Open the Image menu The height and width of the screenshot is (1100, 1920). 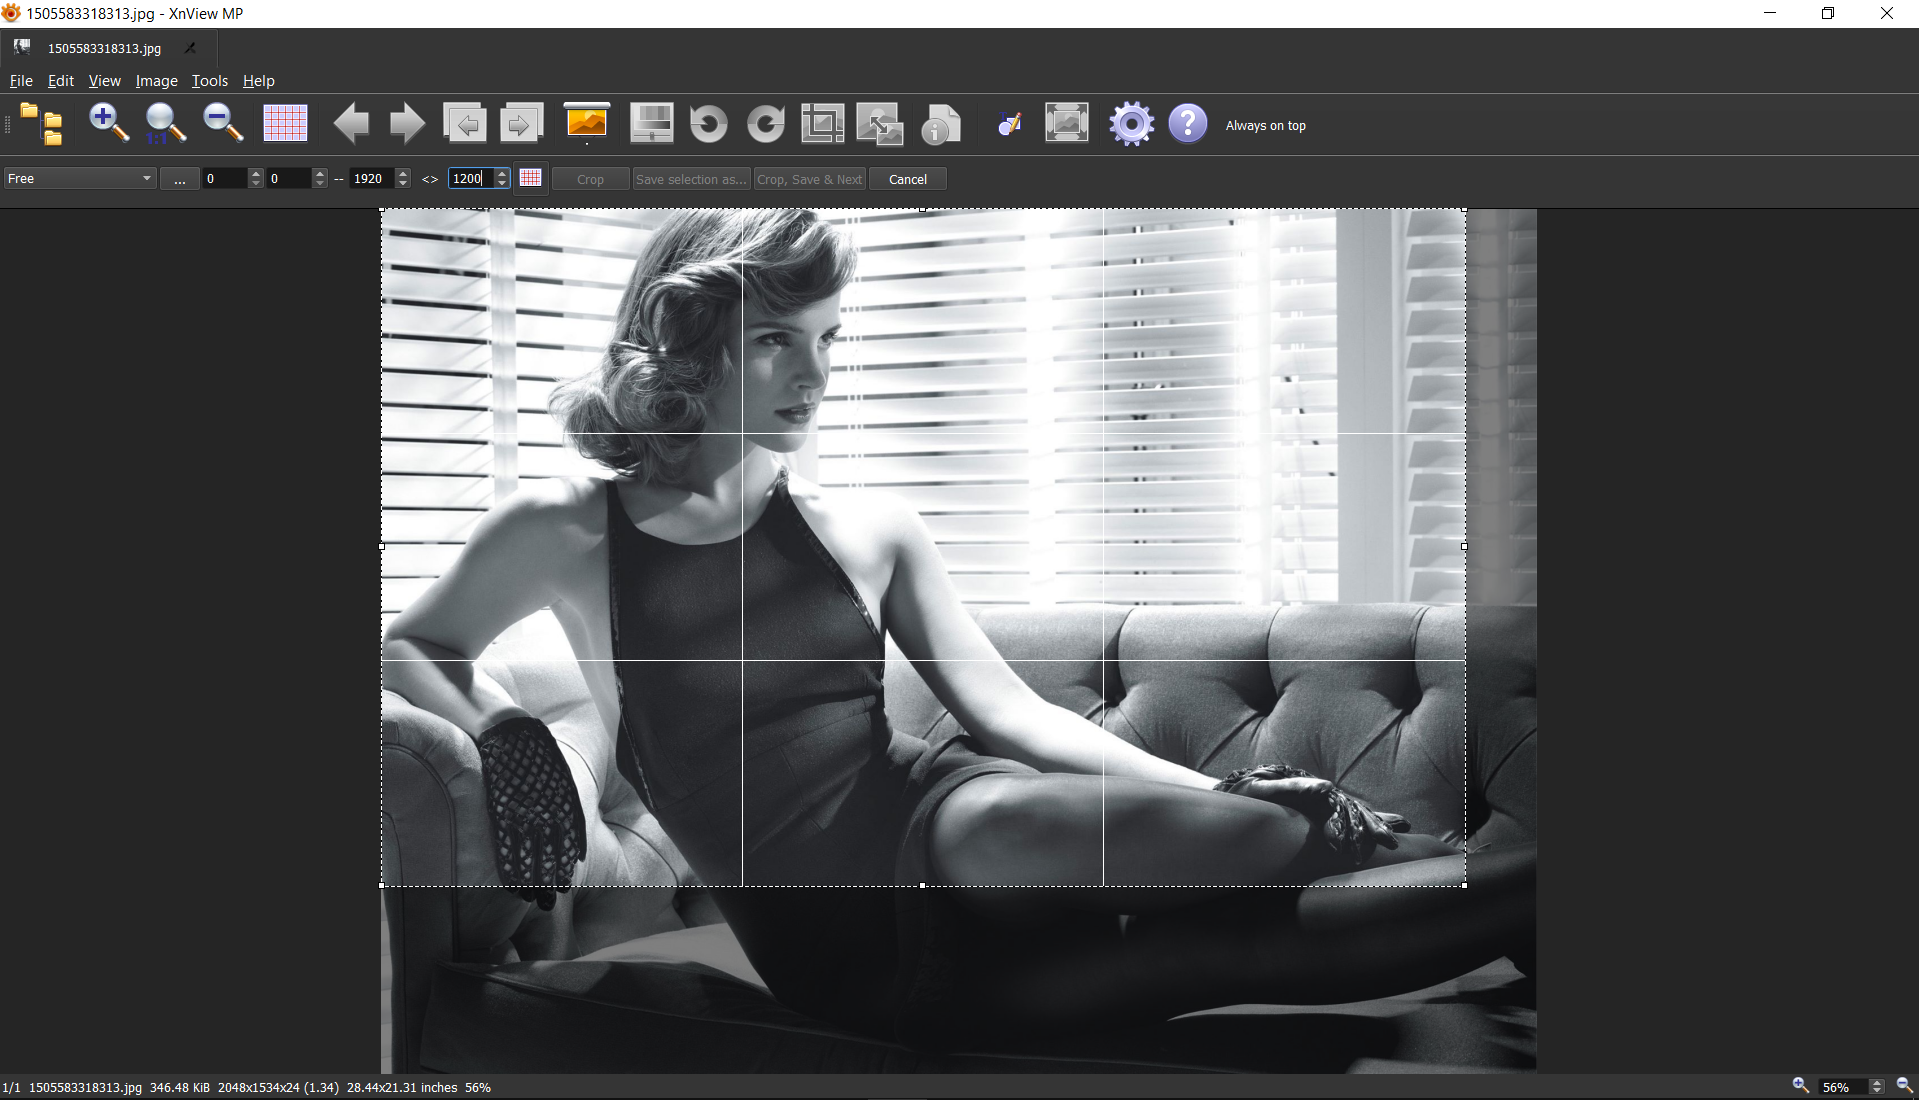(156, 81)
